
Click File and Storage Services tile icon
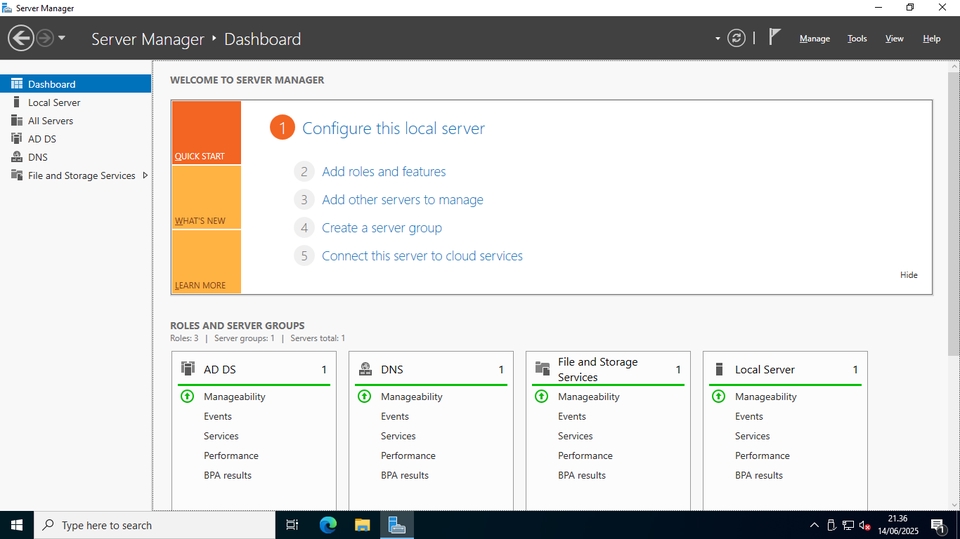pos(542,369)
